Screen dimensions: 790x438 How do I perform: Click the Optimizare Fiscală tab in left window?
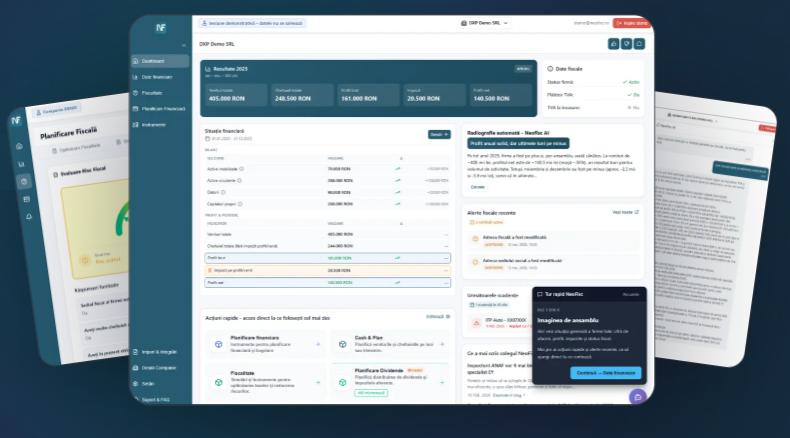click(x=76, y=148)
